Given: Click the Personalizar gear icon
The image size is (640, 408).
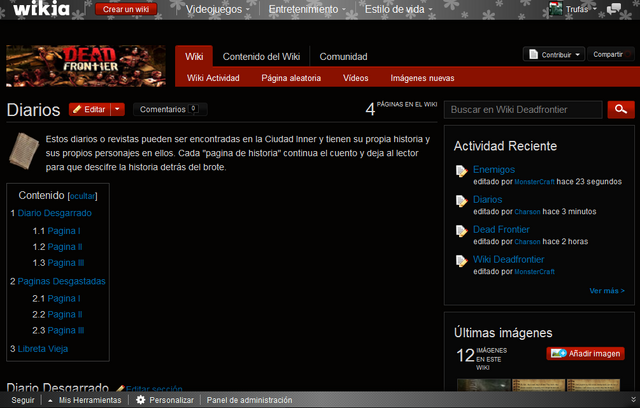Looking at the screenshot, I should 140,400.
